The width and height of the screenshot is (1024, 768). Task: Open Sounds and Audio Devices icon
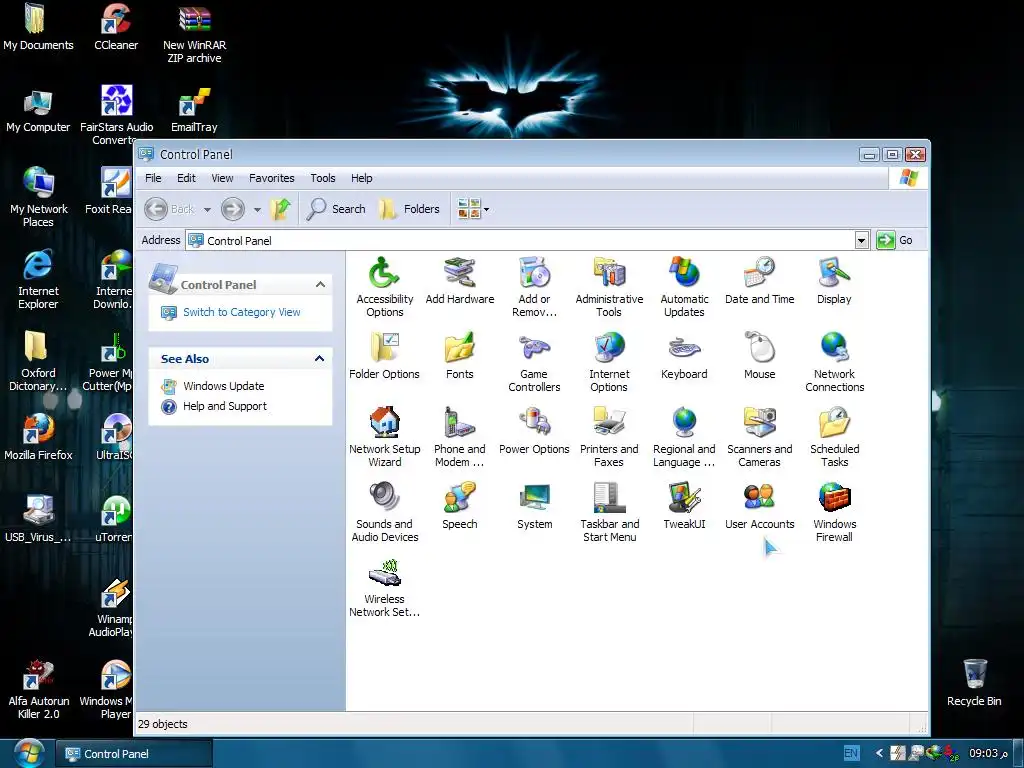(384, 511)
